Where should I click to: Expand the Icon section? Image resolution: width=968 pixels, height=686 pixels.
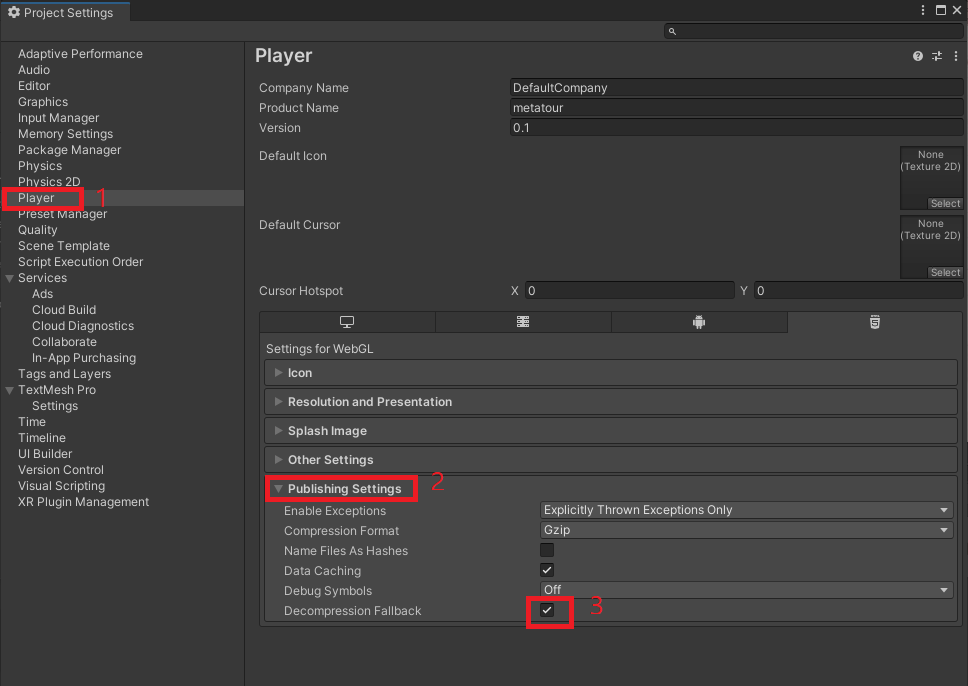tap(611, 373)
